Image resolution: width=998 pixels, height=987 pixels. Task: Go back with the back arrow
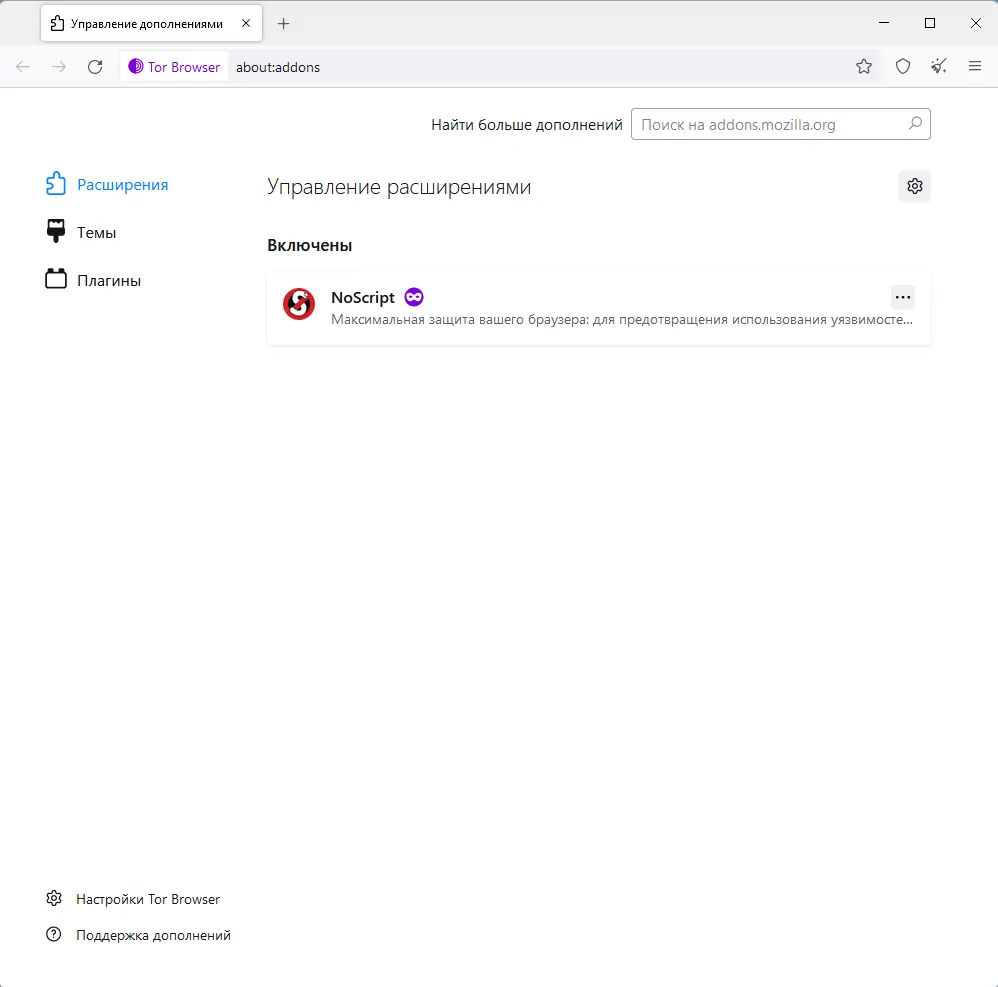click(x=23, y=67)
